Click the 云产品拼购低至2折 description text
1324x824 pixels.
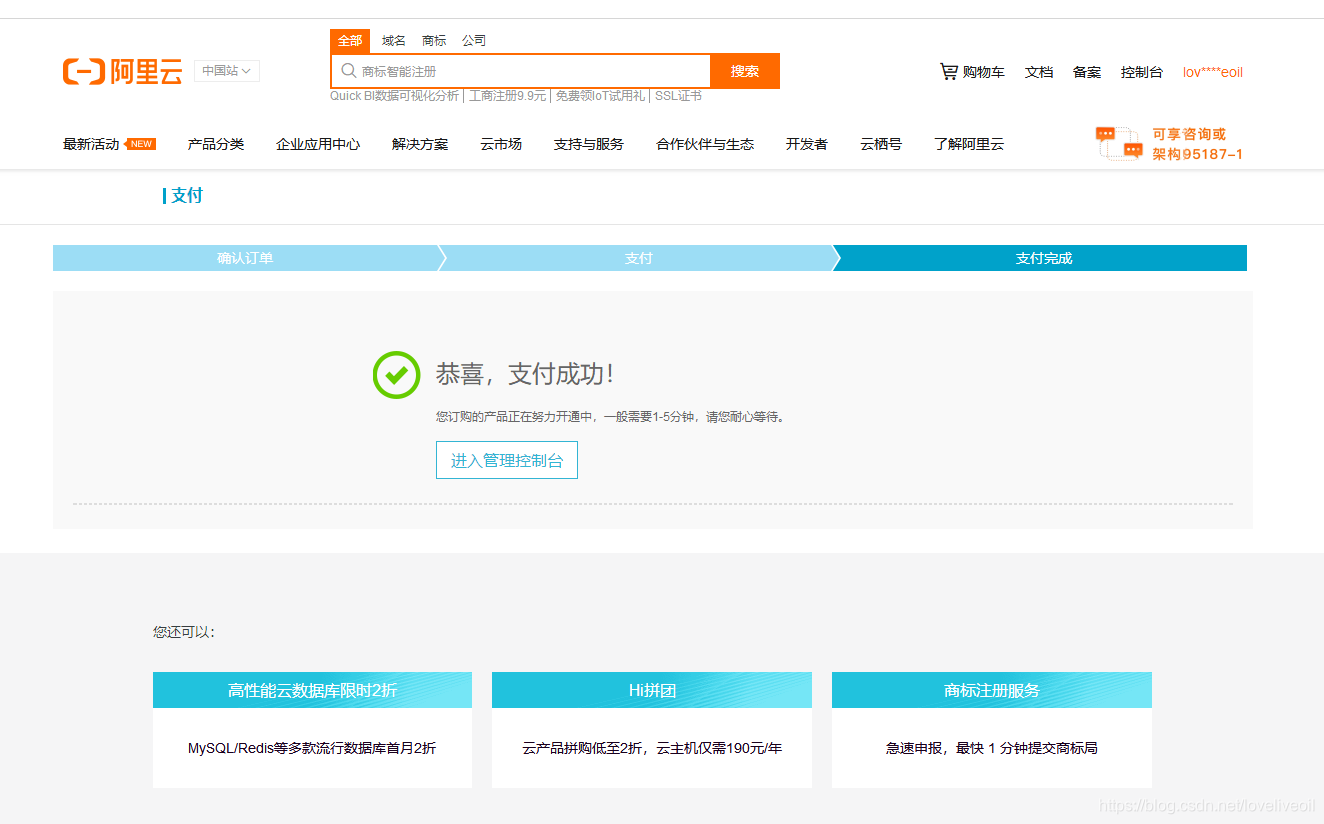tap(652, 748)
